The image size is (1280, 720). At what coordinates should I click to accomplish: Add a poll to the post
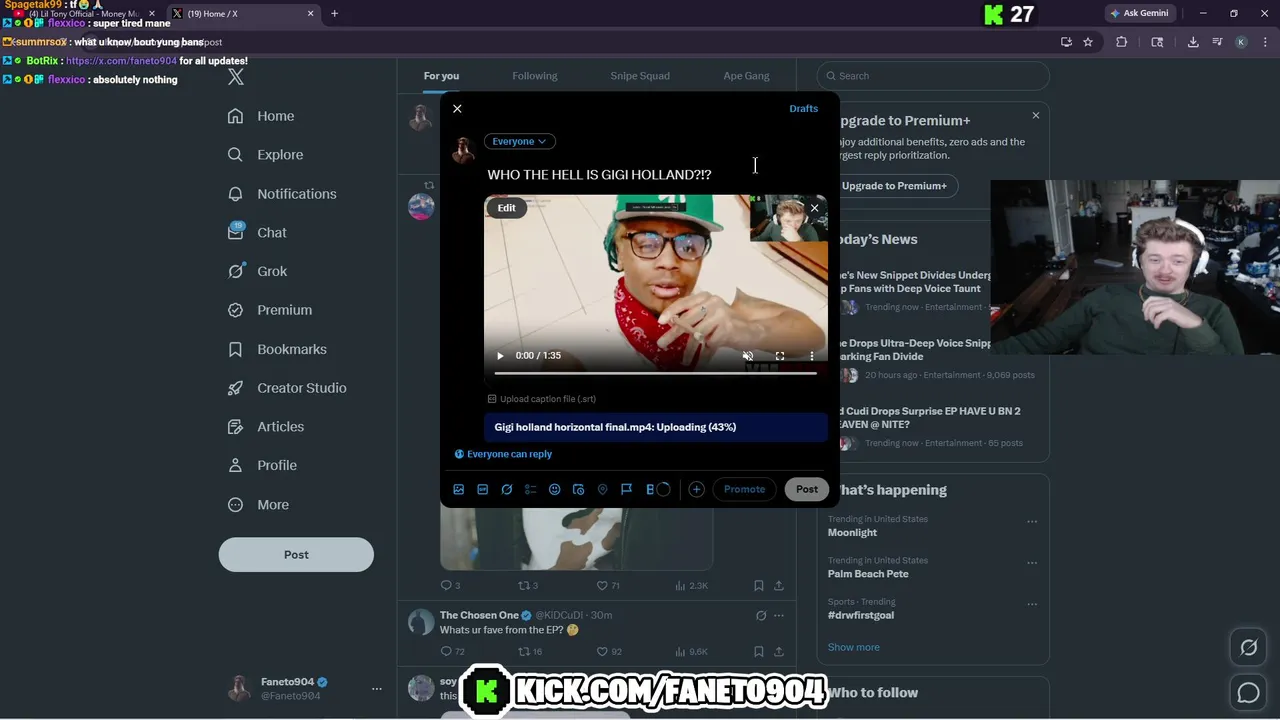[531, 489]
